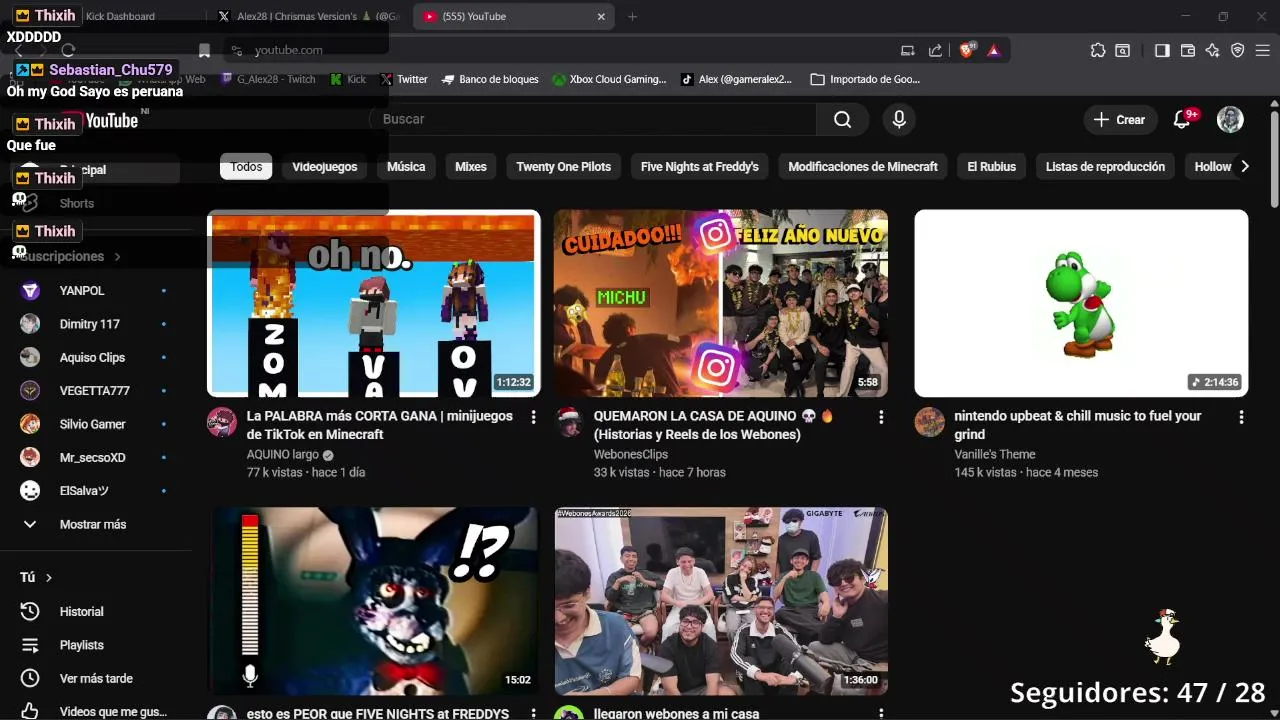This screenshot has width=1280, height=720.
Task: Open Ver más tarde in sidebar
Action: coord(94,679)
